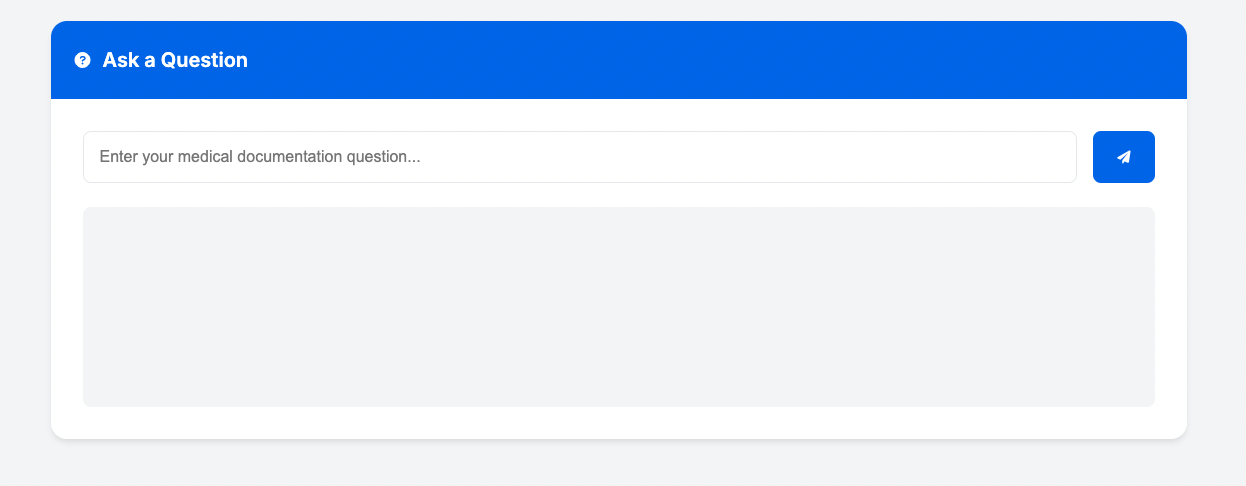
Task: Click the question mark circle icon
Action: tap(83, 60)
